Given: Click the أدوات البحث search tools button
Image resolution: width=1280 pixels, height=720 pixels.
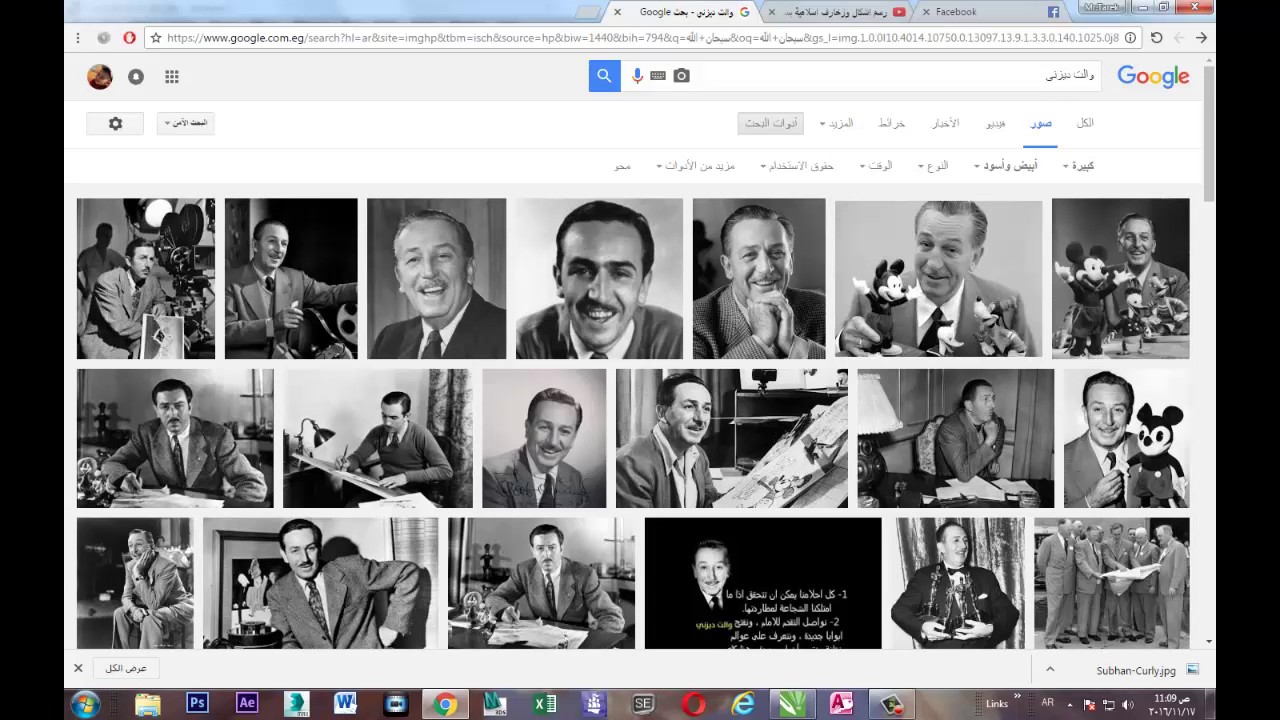Looking at the screenshot, I should click(771, 124).
